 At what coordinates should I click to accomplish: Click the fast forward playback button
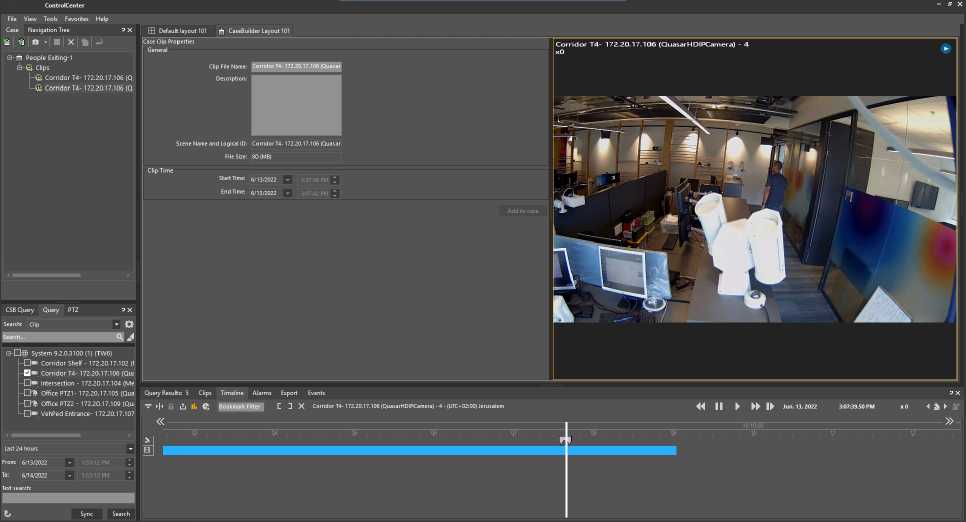coord(755,406)
